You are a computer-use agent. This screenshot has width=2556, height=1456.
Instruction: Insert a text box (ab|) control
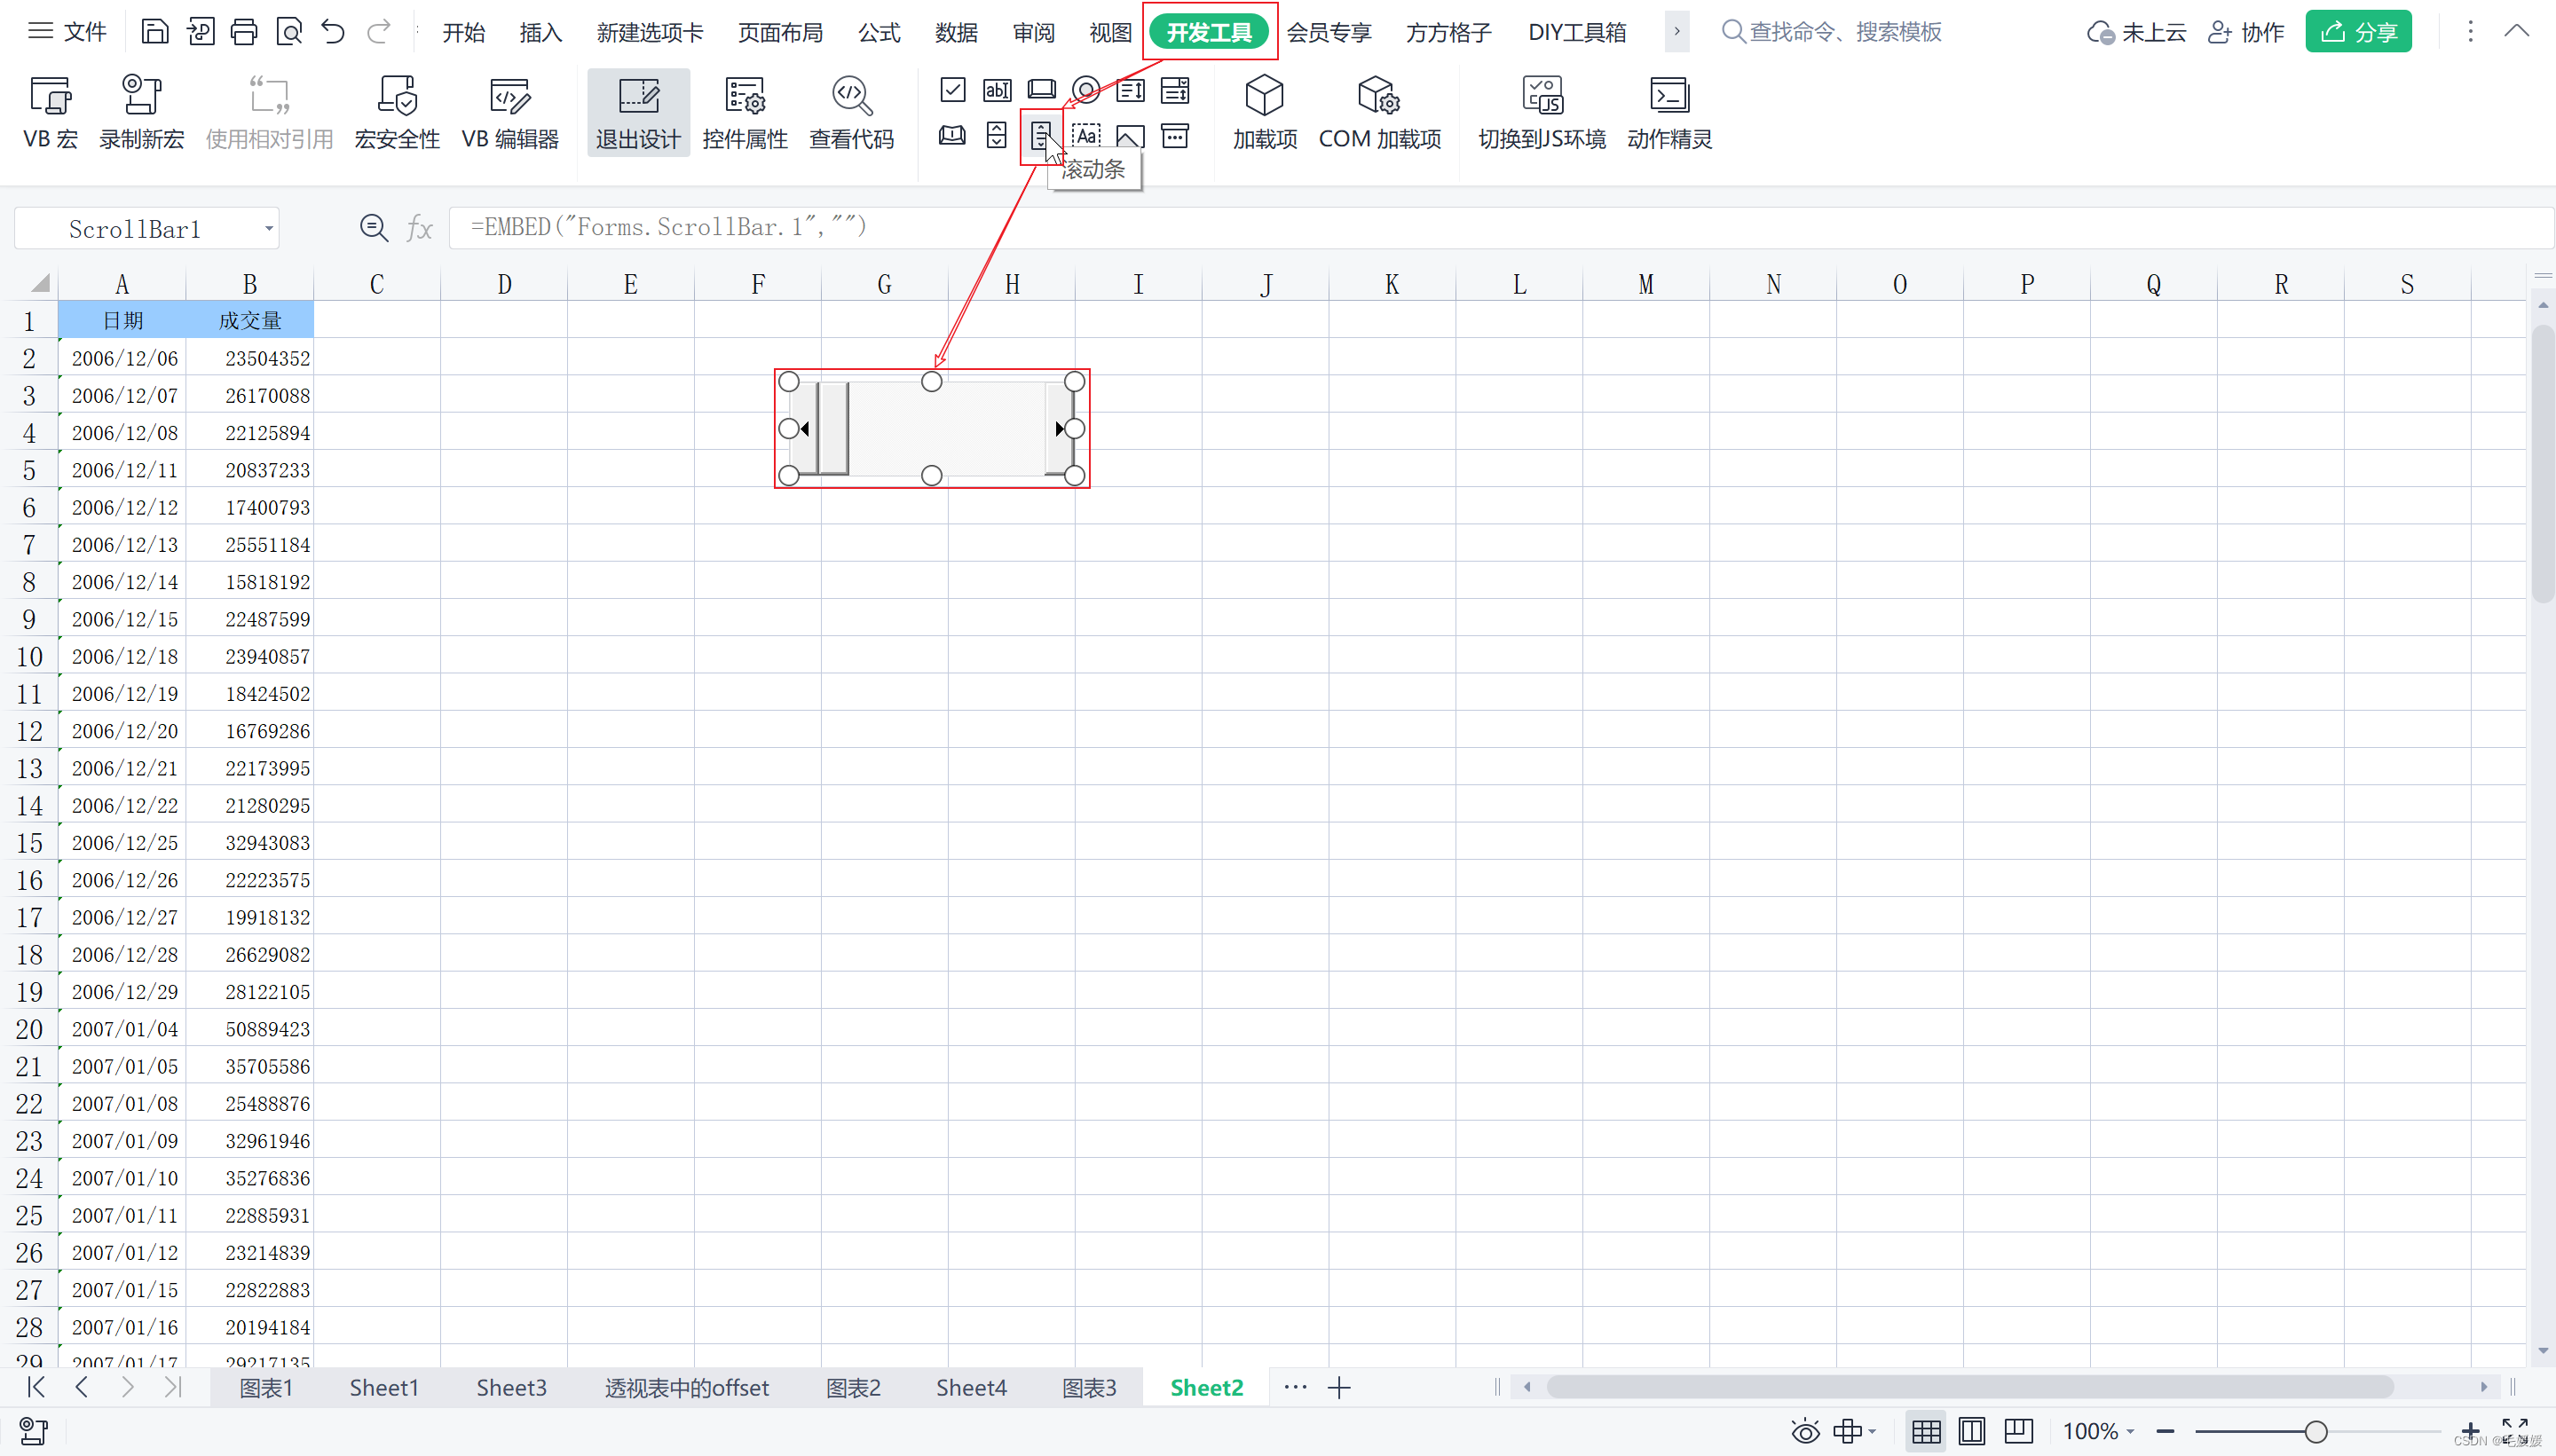click(x=997, y=90)
